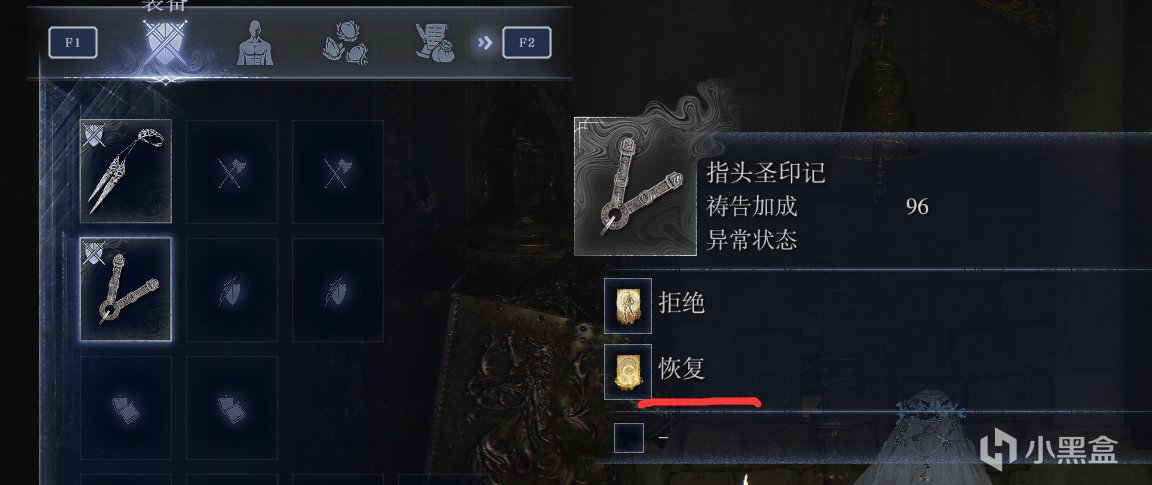Open the character body status tab
The height and width of the screenshot is (485, 1152).
point(254,43)
